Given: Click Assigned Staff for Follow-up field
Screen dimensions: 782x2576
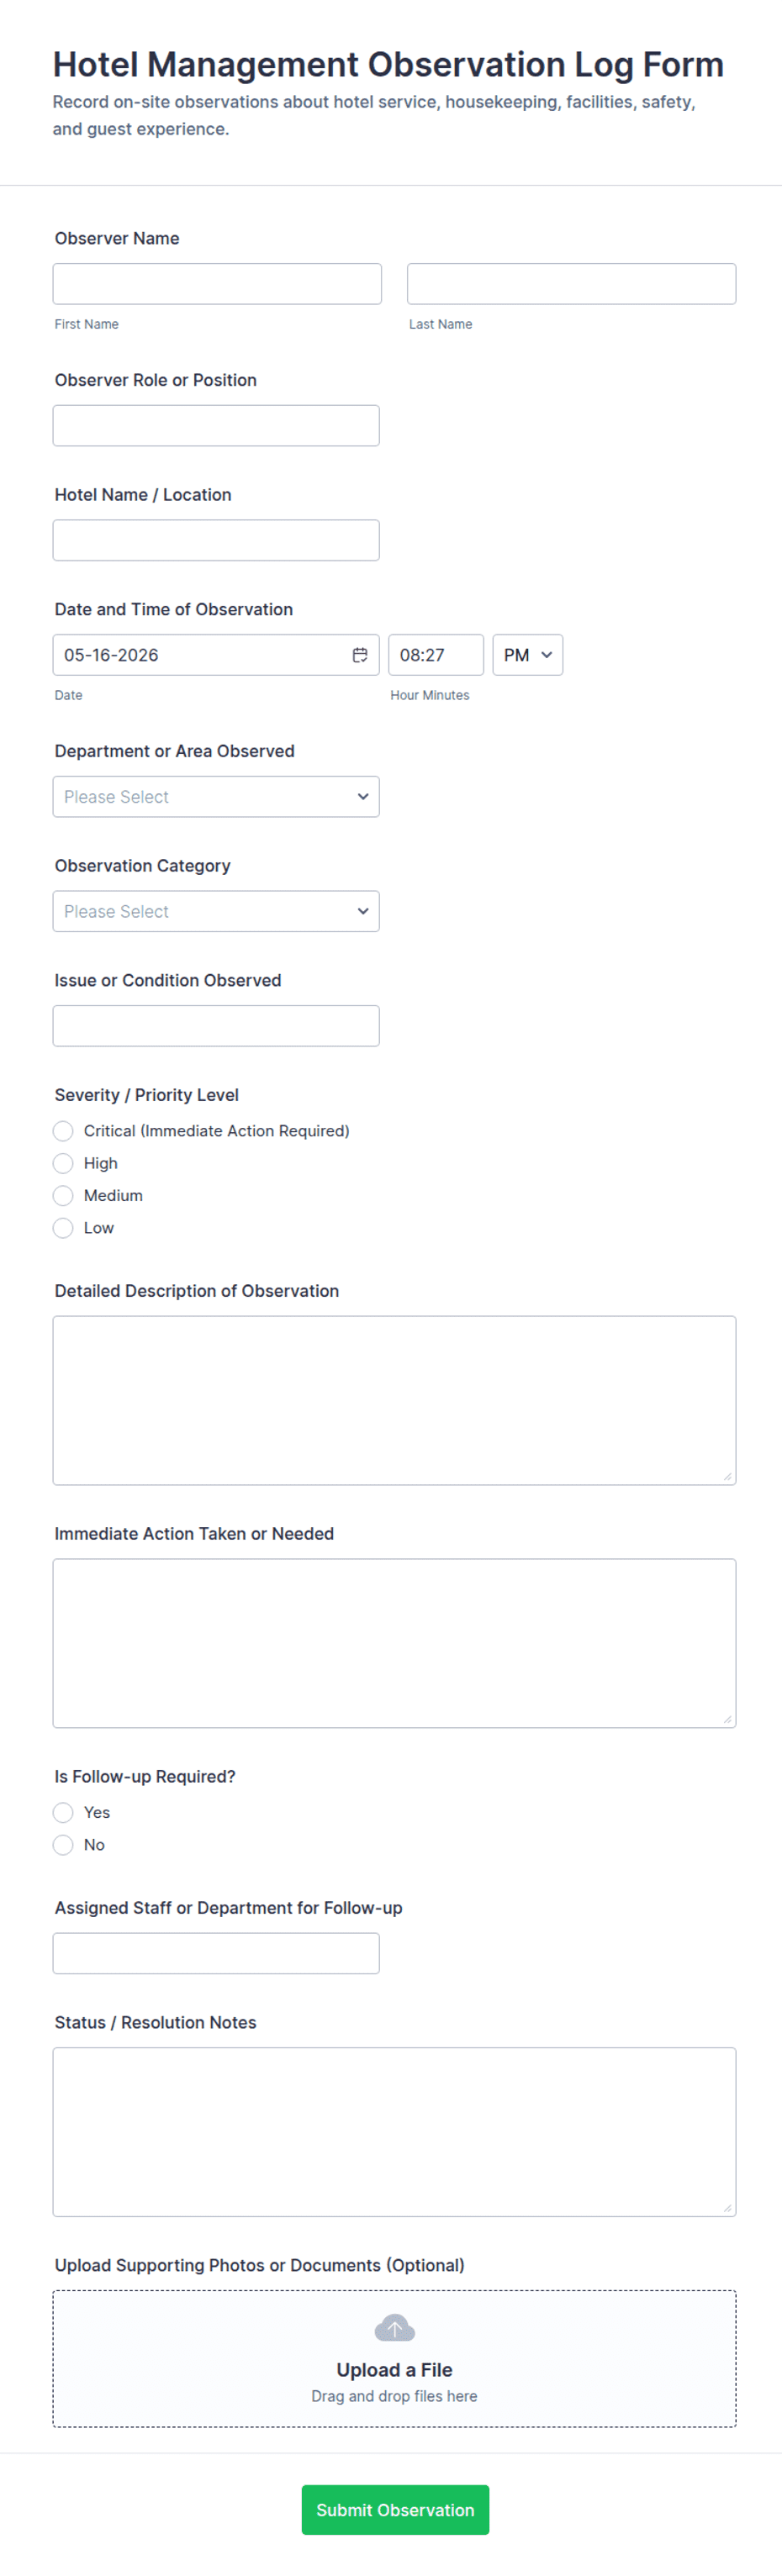Looking at the screenshot, I should point(216,1953).
